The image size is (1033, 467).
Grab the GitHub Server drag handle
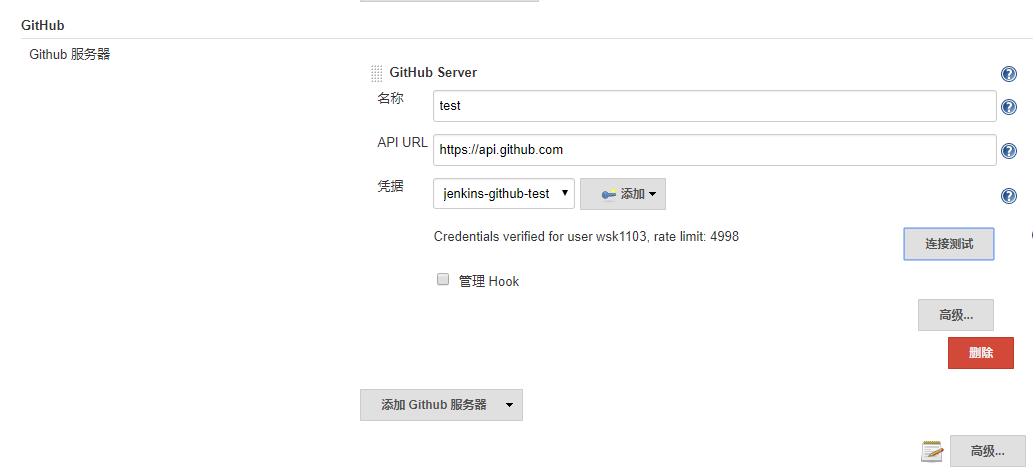(x=377, y=73)
